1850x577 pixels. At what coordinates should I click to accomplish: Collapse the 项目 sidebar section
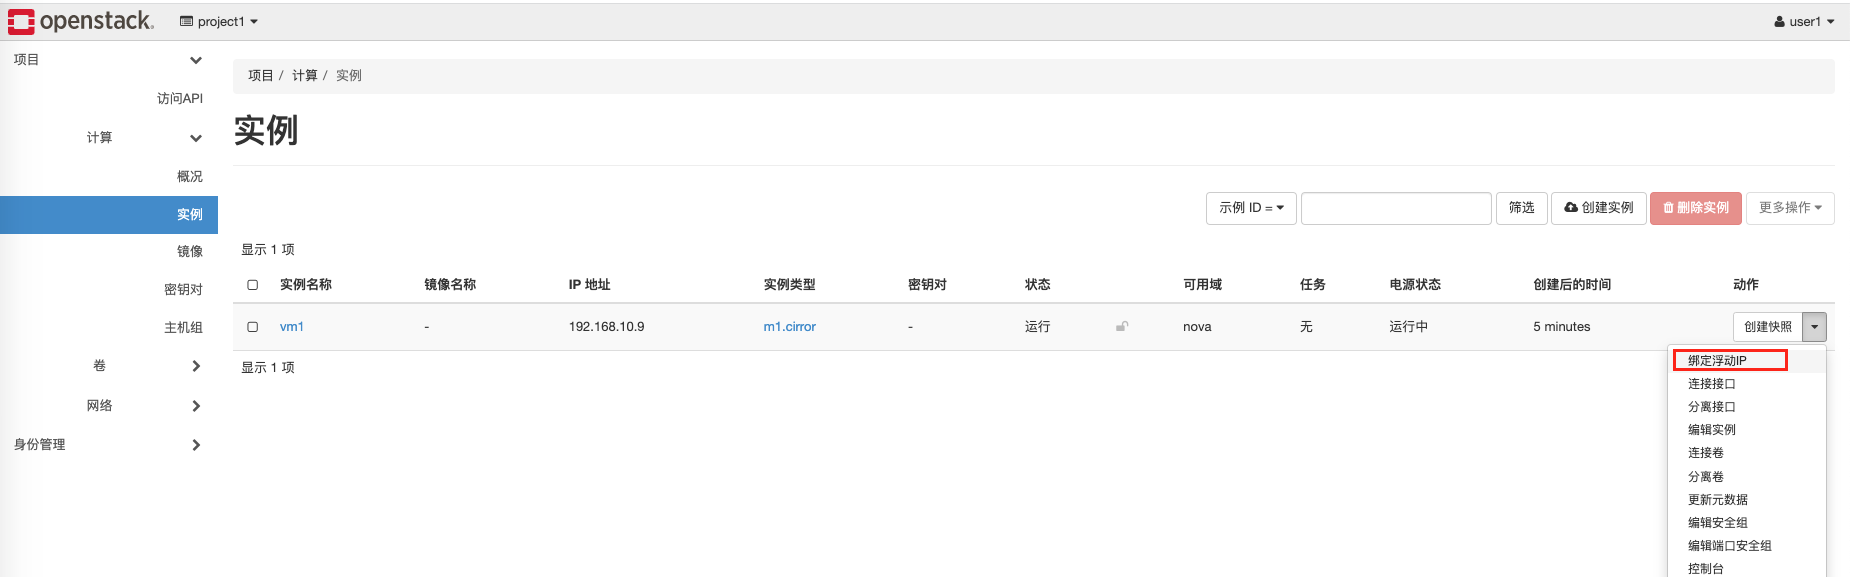(x=108, y=60)
